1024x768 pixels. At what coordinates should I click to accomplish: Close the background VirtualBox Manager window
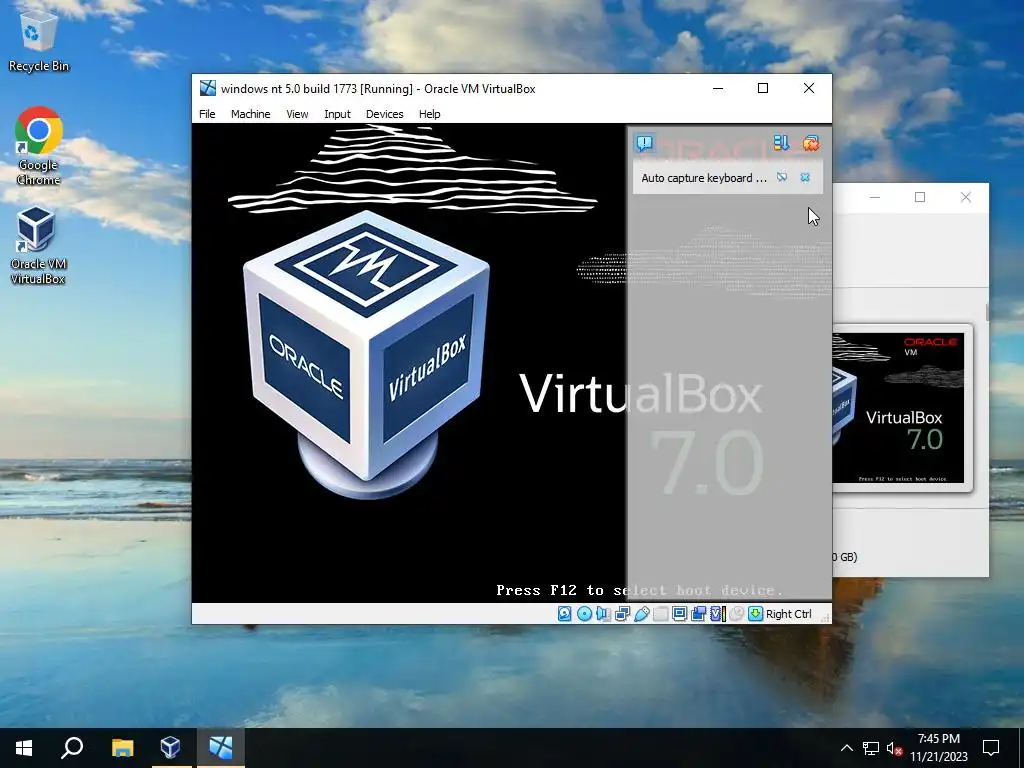click(x=966, y=197)
